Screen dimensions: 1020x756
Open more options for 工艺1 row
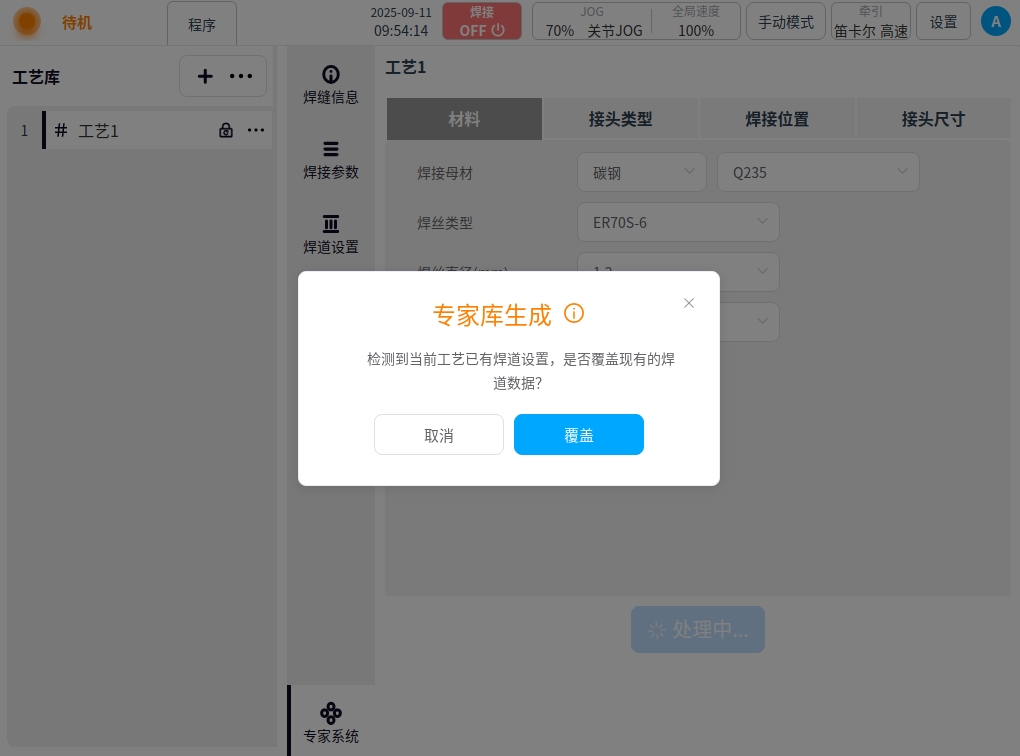(x=256, y=130)
